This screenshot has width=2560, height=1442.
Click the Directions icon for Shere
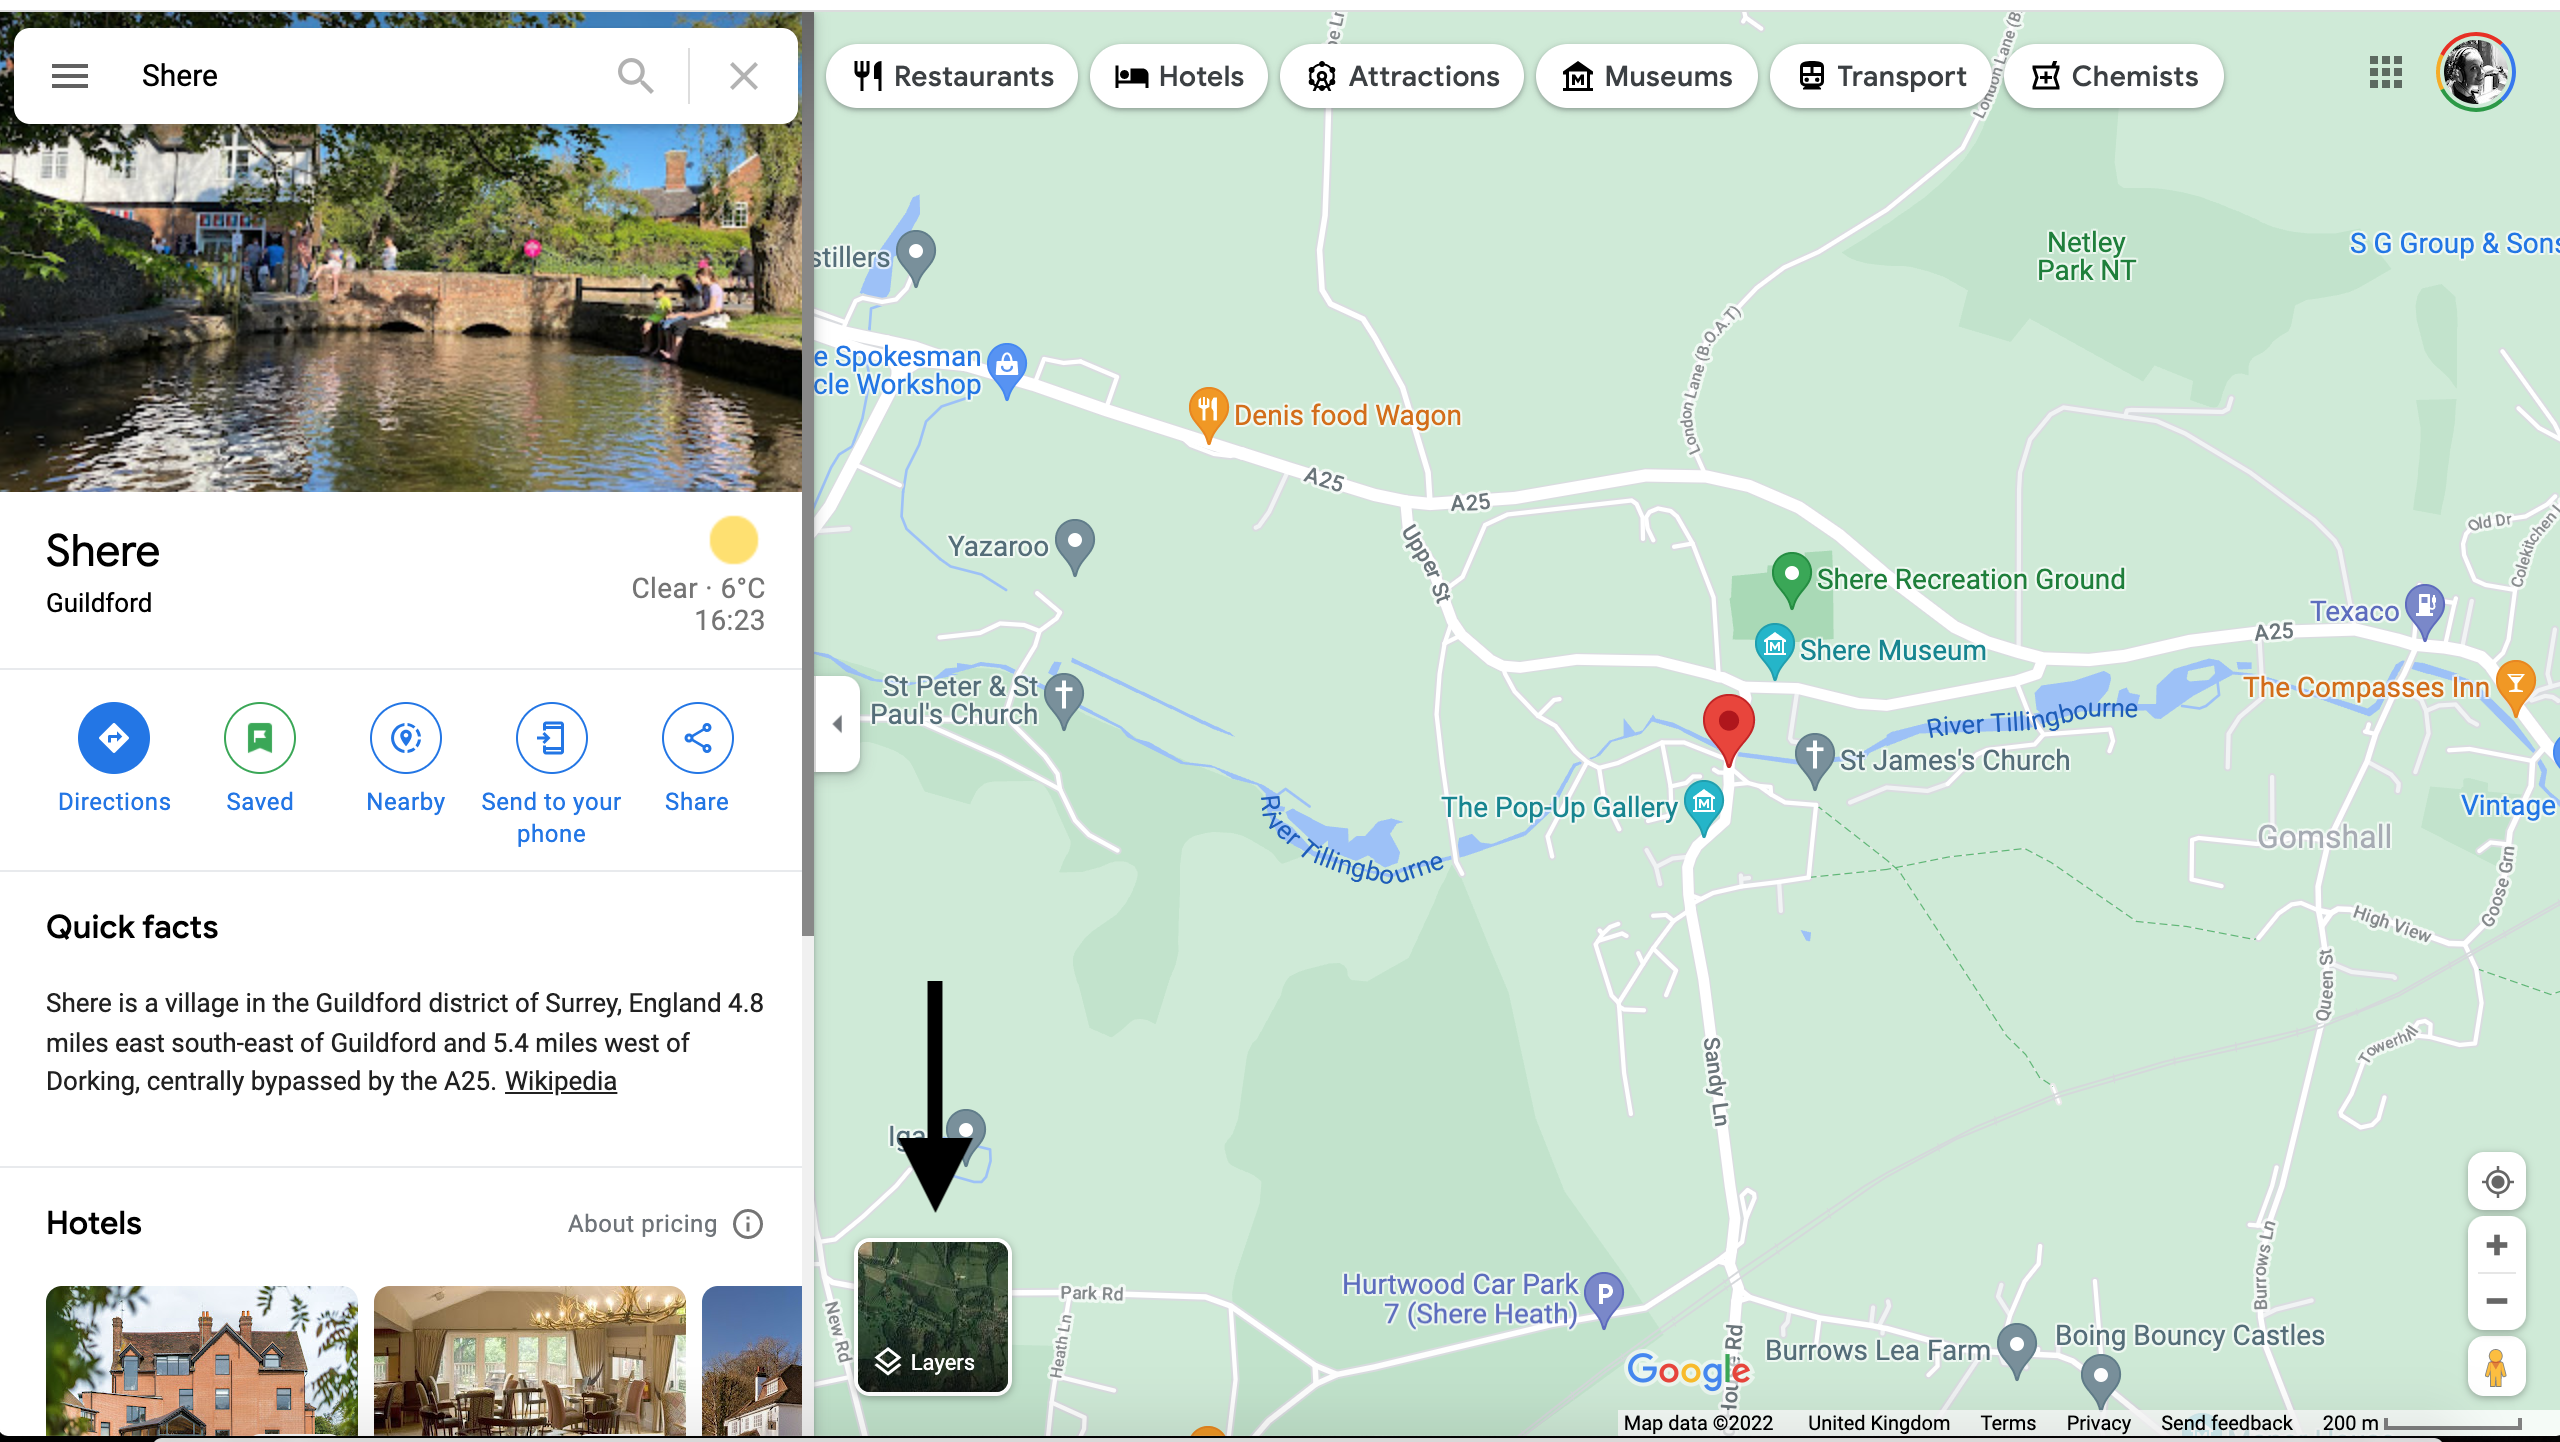pos(113,737)
